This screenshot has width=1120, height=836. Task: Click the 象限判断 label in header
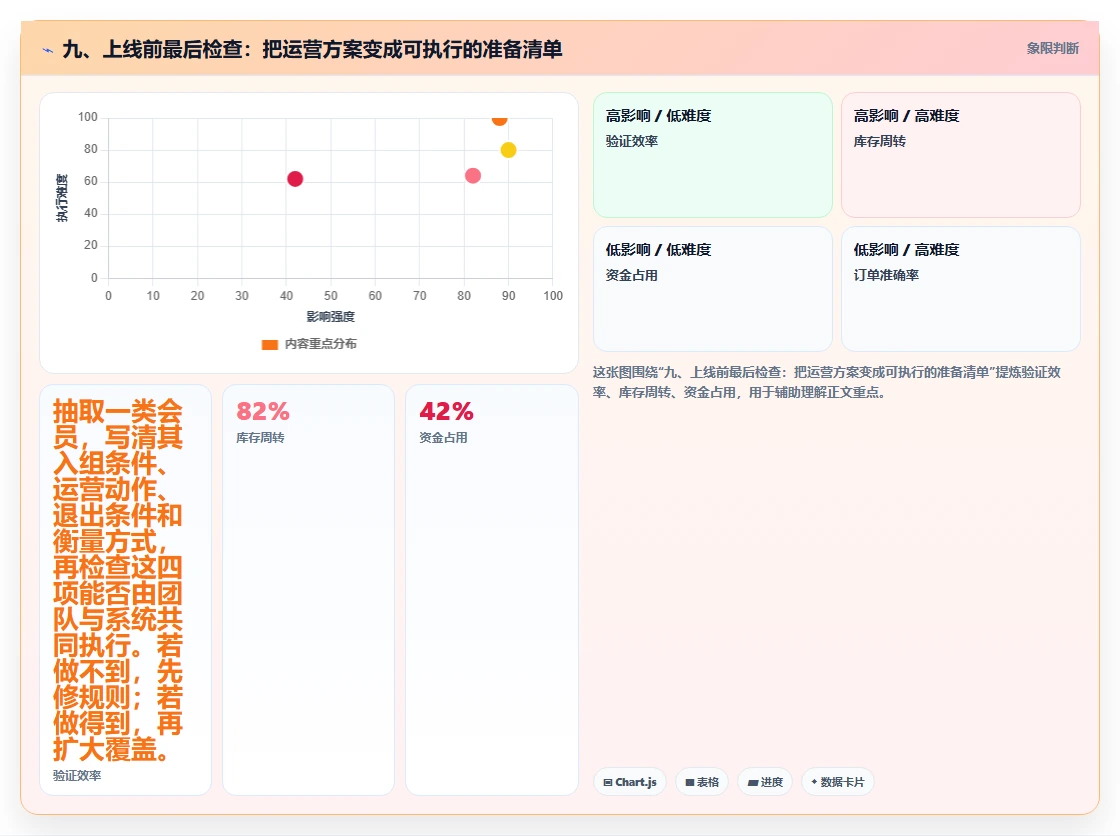[x=1052, y=48]
